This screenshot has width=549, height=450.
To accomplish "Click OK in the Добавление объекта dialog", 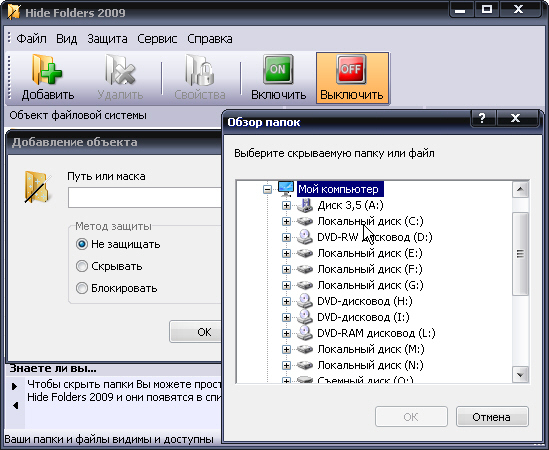I will (x=195, y=331).
